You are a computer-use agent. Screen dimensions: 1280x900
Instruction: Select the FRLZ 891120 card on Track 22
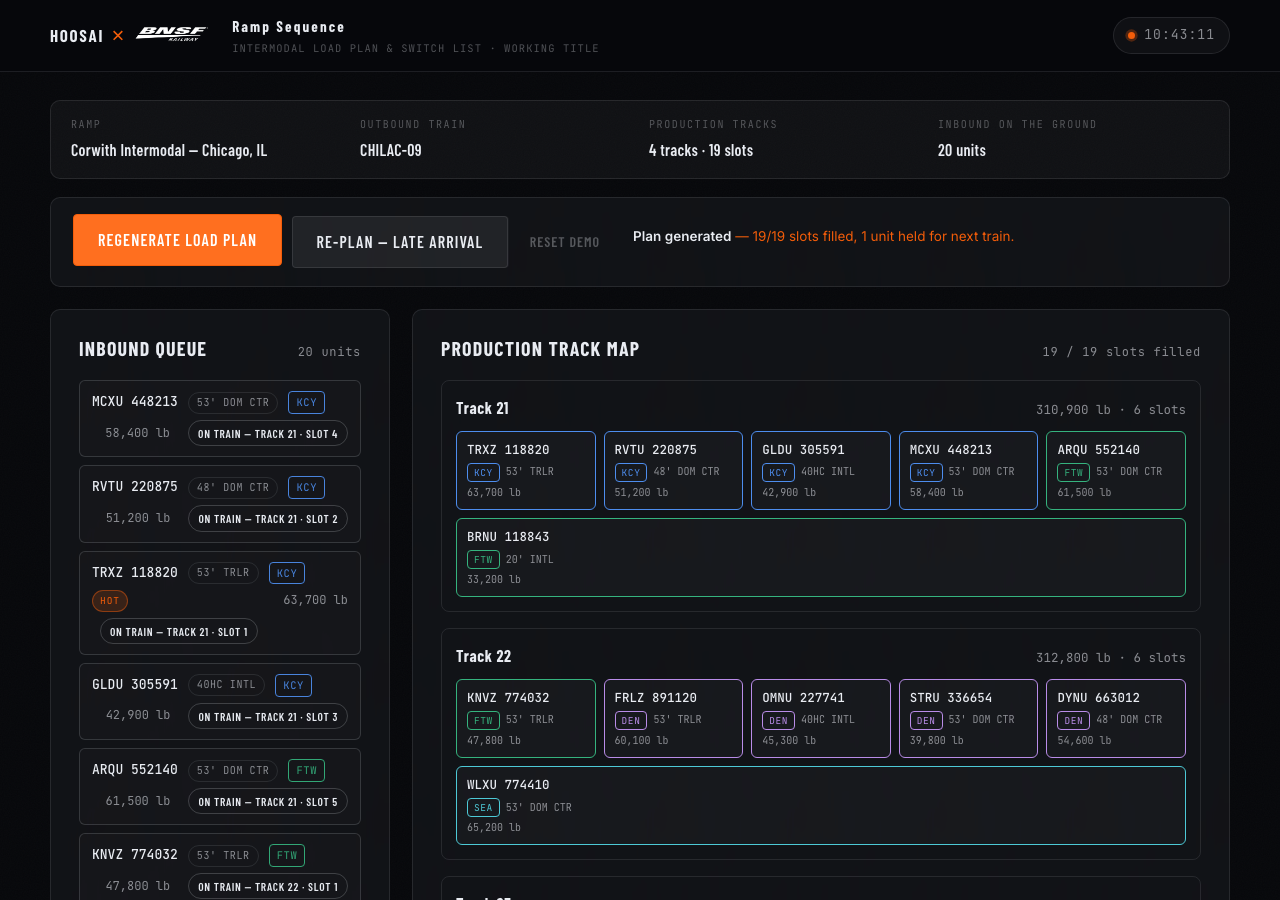[673, 718]
